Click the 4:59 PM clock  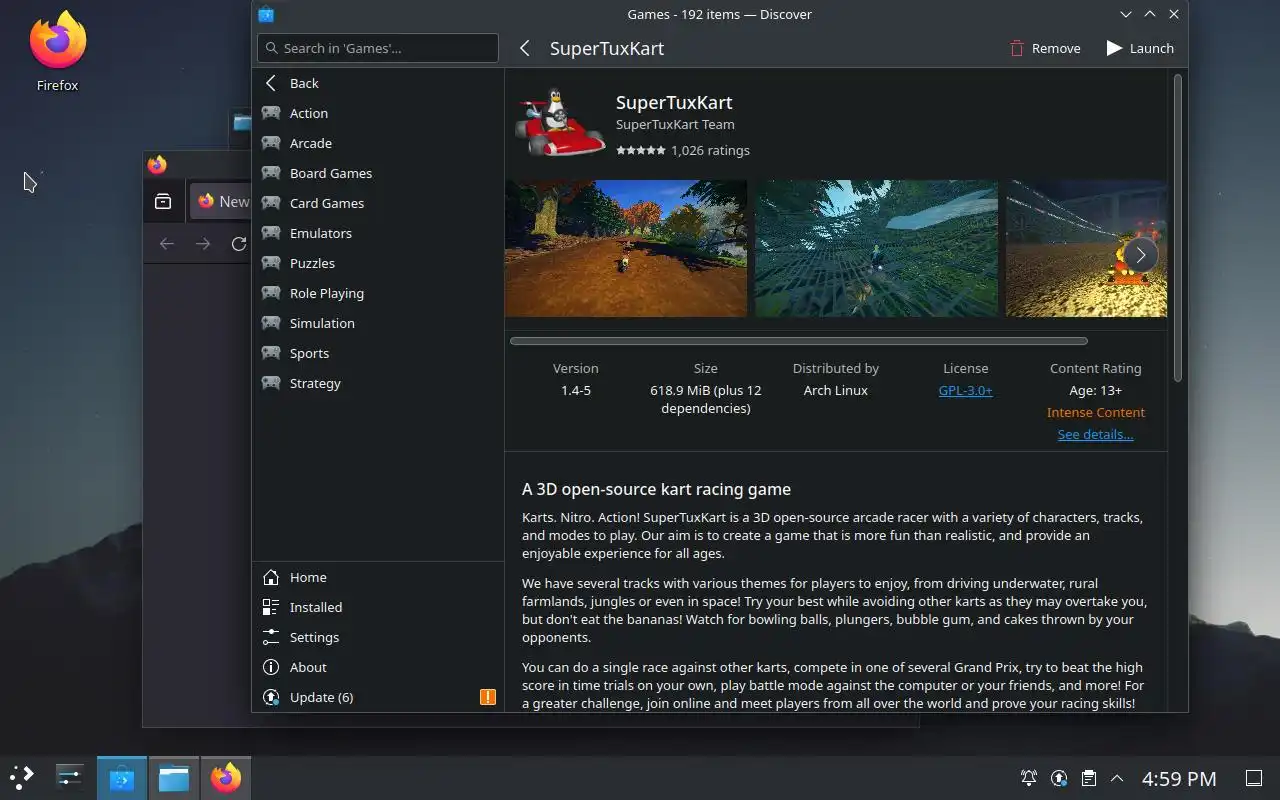tap(1179, 778)
